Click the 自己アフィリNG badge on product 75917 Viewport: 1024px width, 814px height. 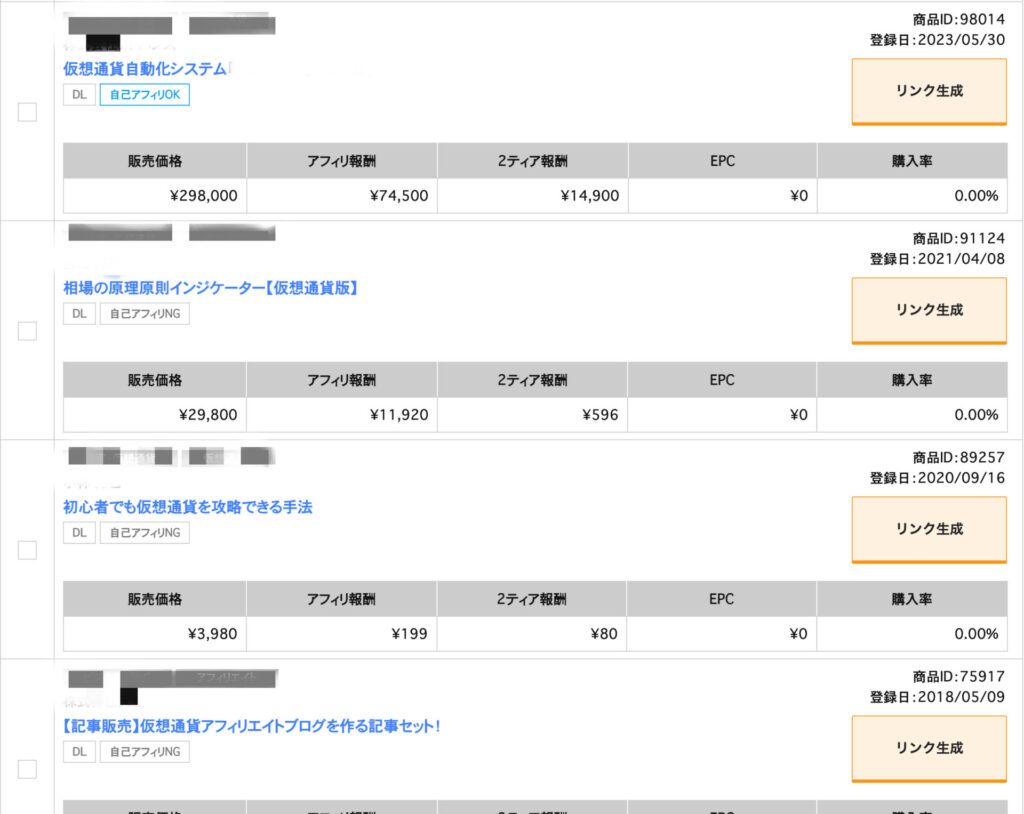pos(144,751)
